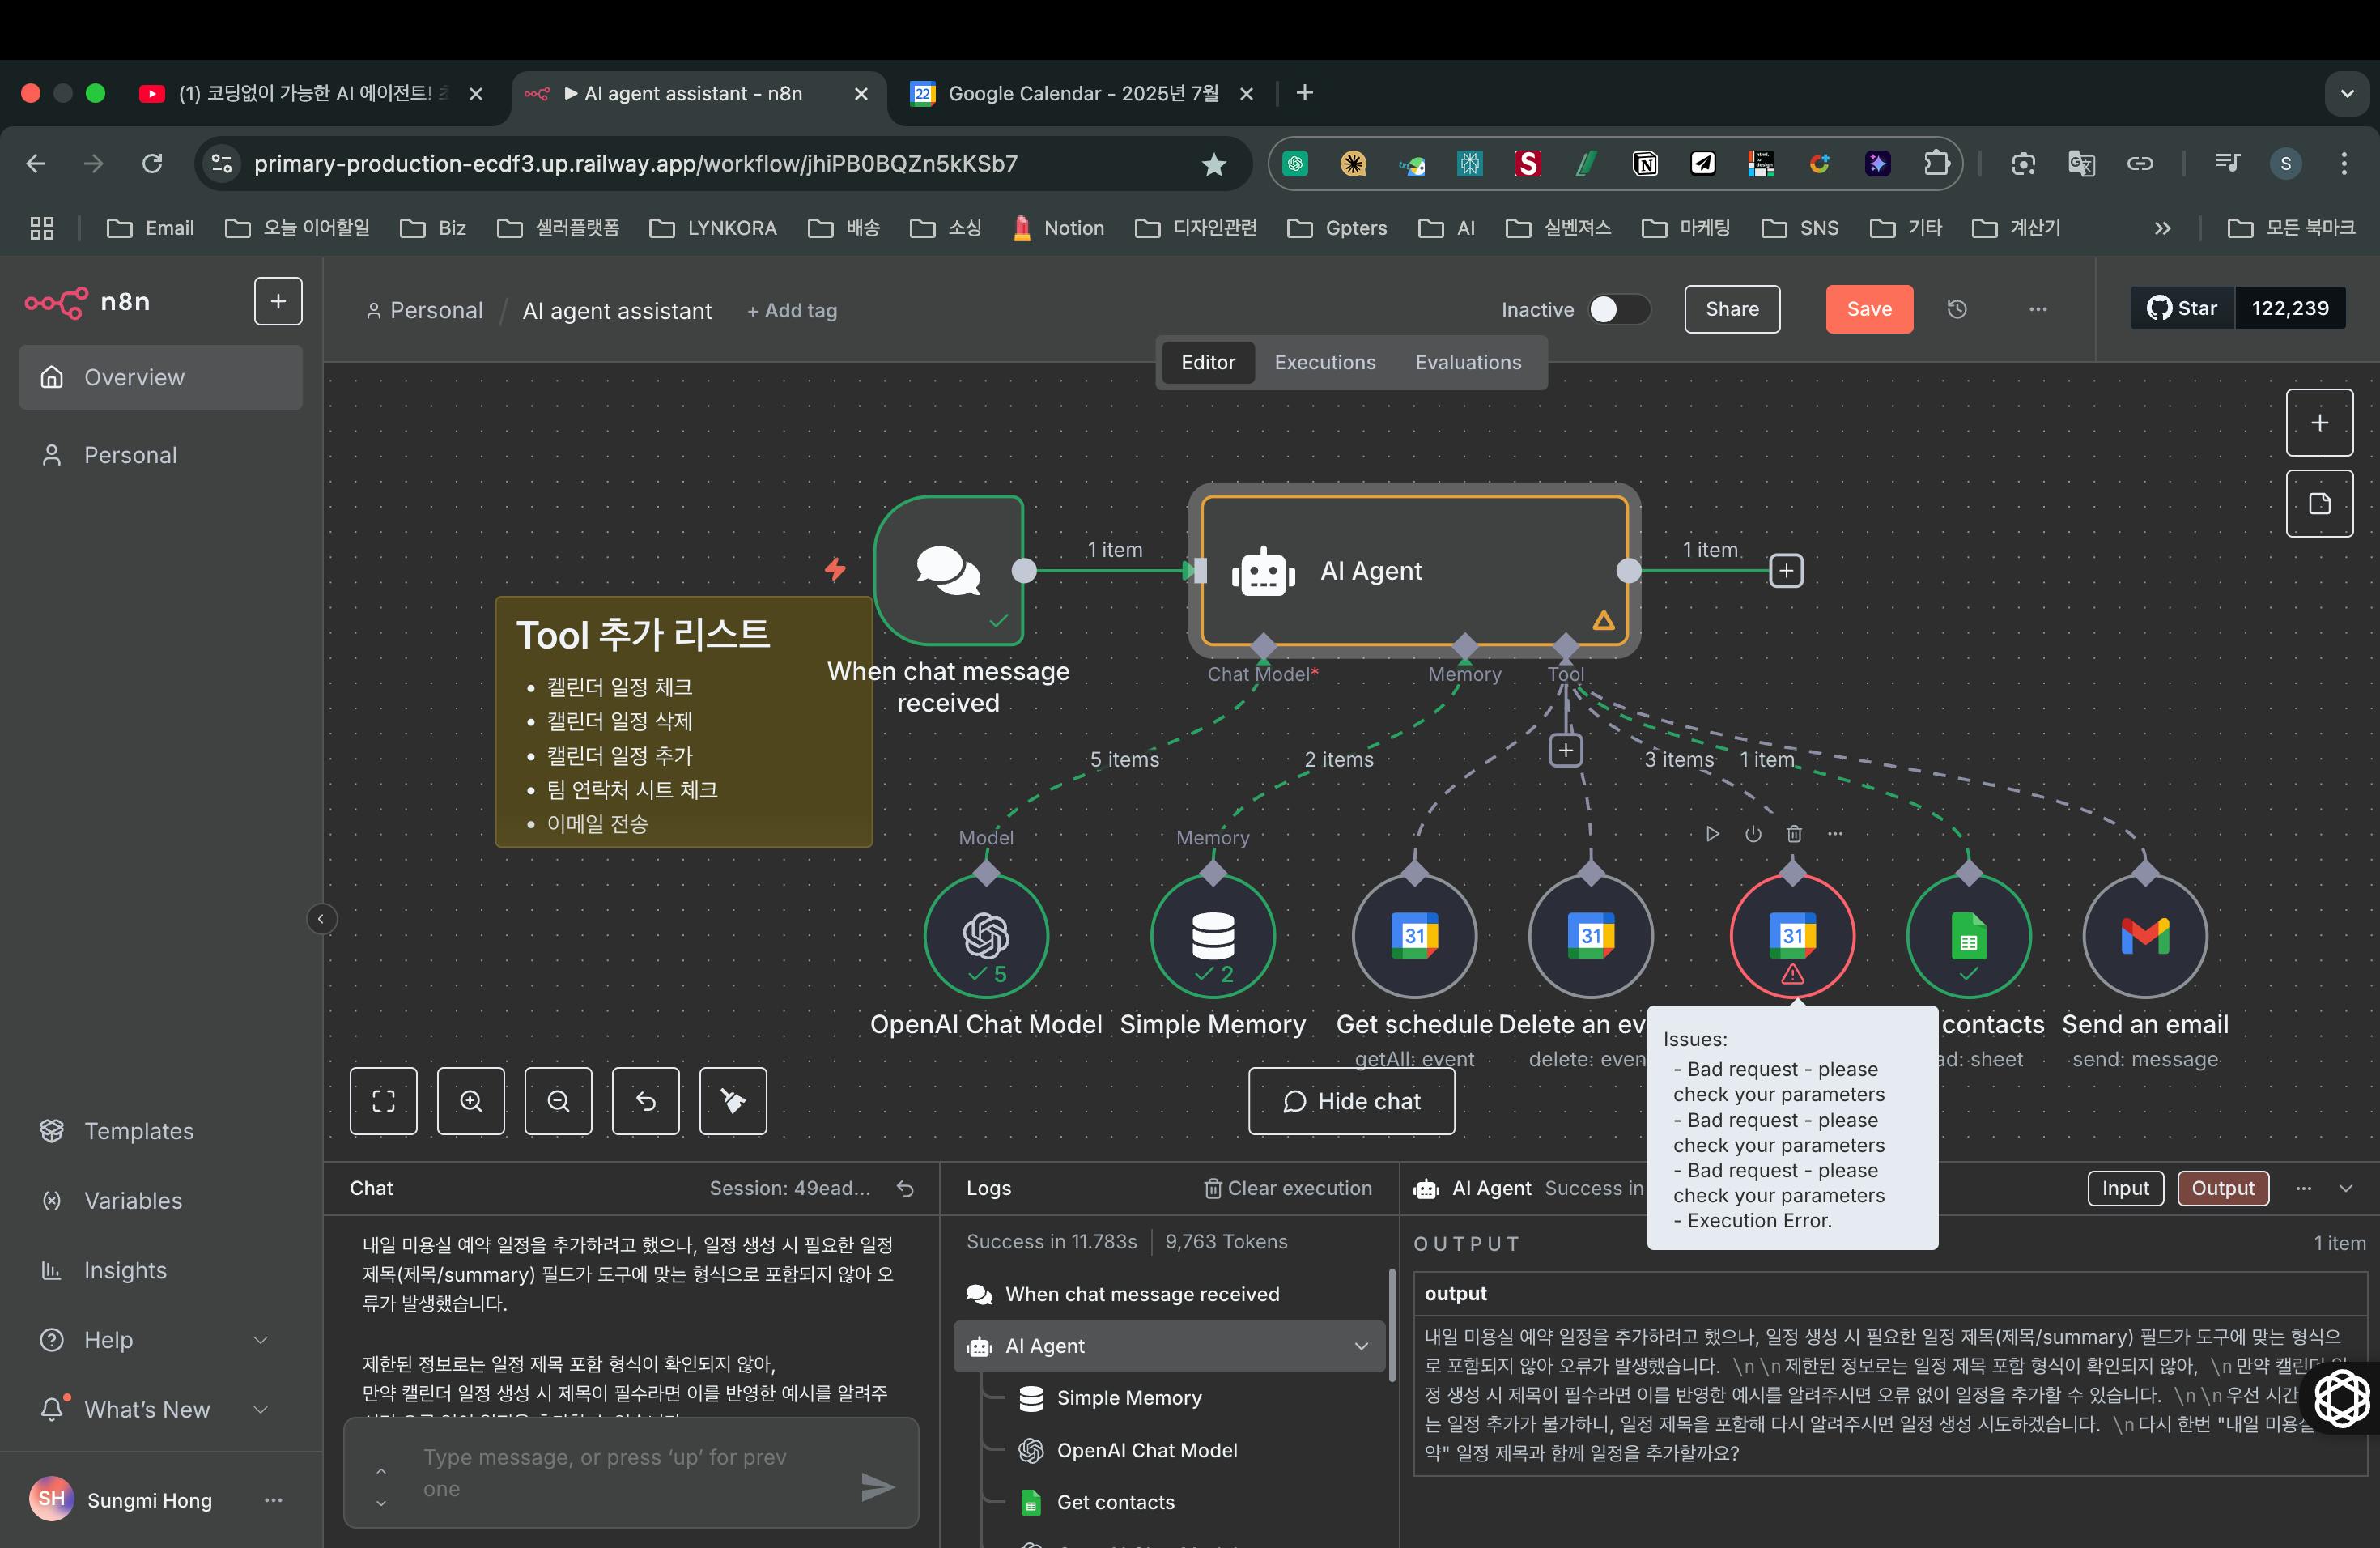Screen dimensions: 2380x1548
Task: Deactivate the node with the power icon
Action: click(1753, 833)
